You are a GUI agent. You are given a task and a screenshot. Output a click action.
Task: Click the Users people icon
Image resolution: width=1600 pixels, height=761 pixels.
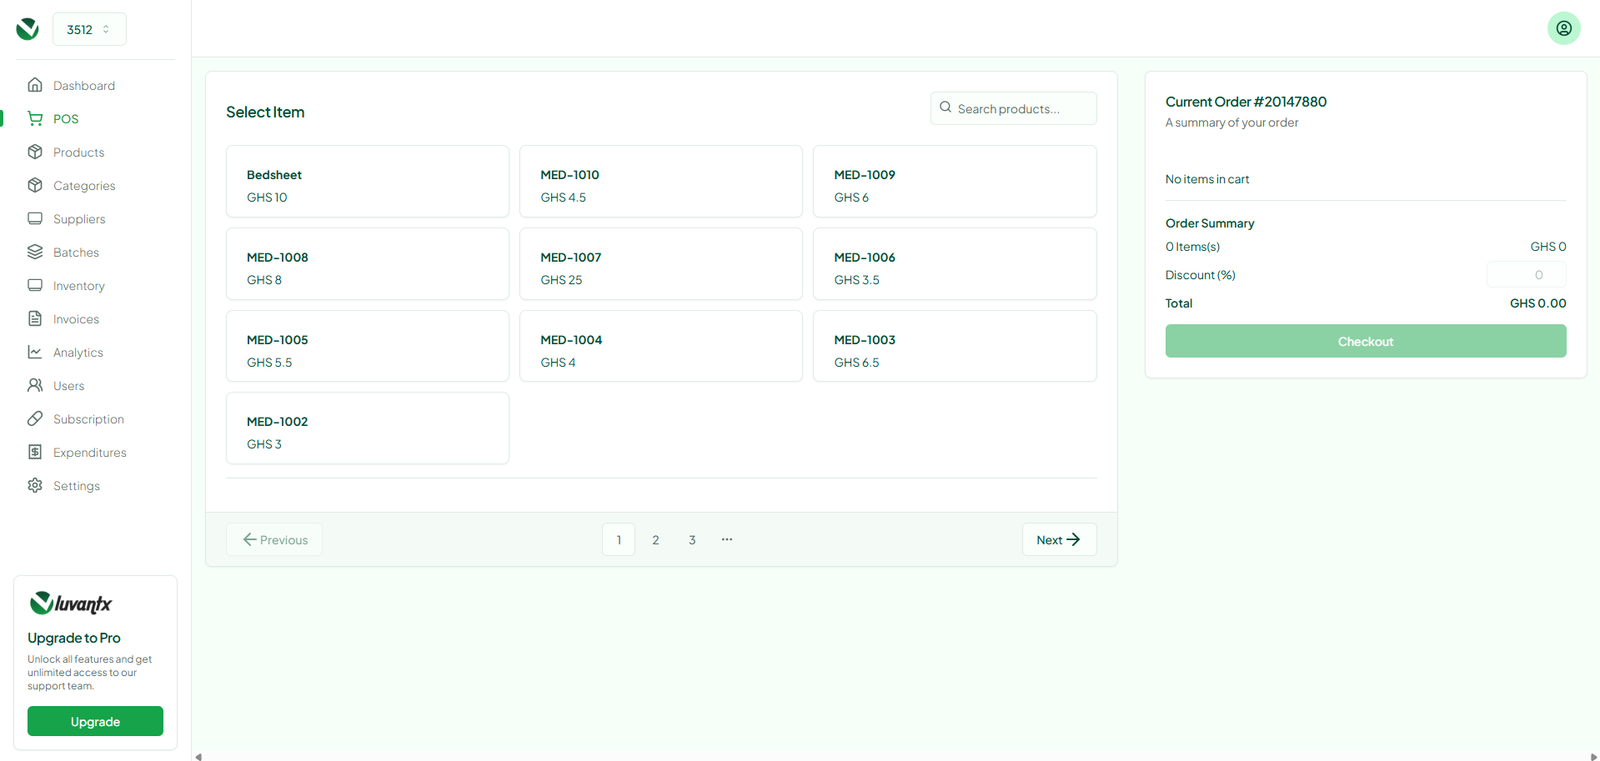tap(35, 385)
